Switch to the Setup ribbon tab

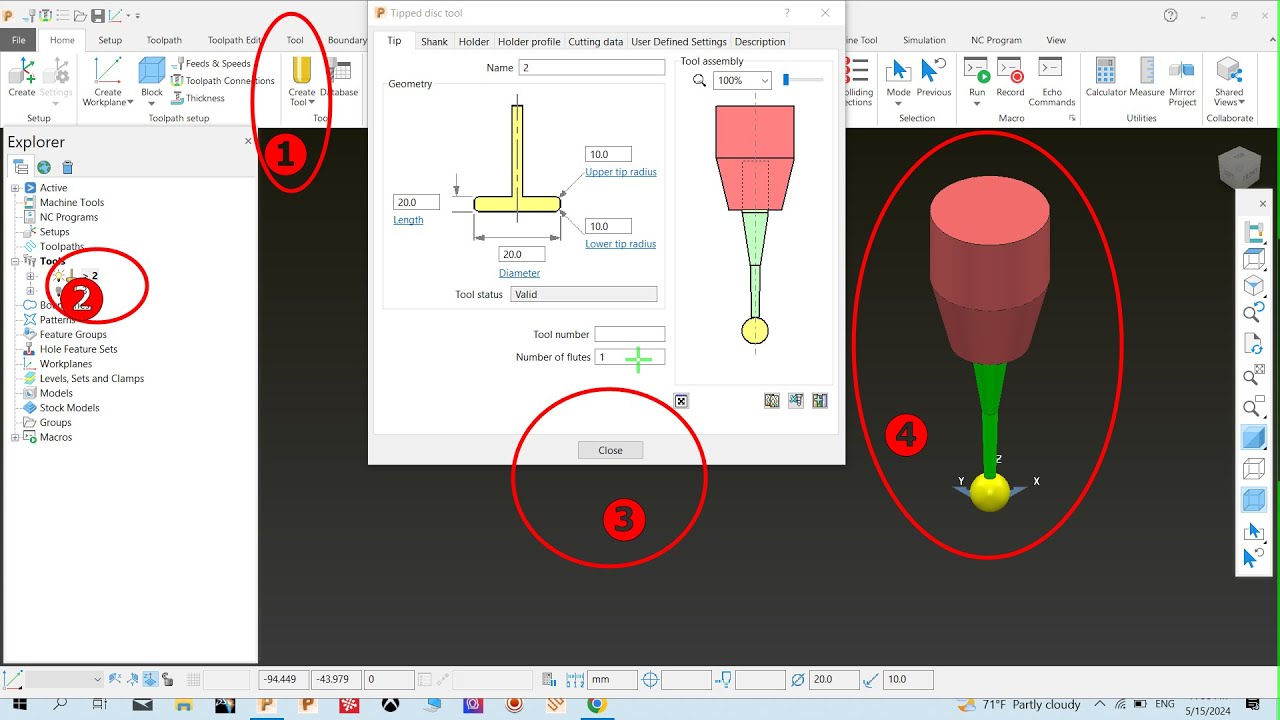[110, 40]
